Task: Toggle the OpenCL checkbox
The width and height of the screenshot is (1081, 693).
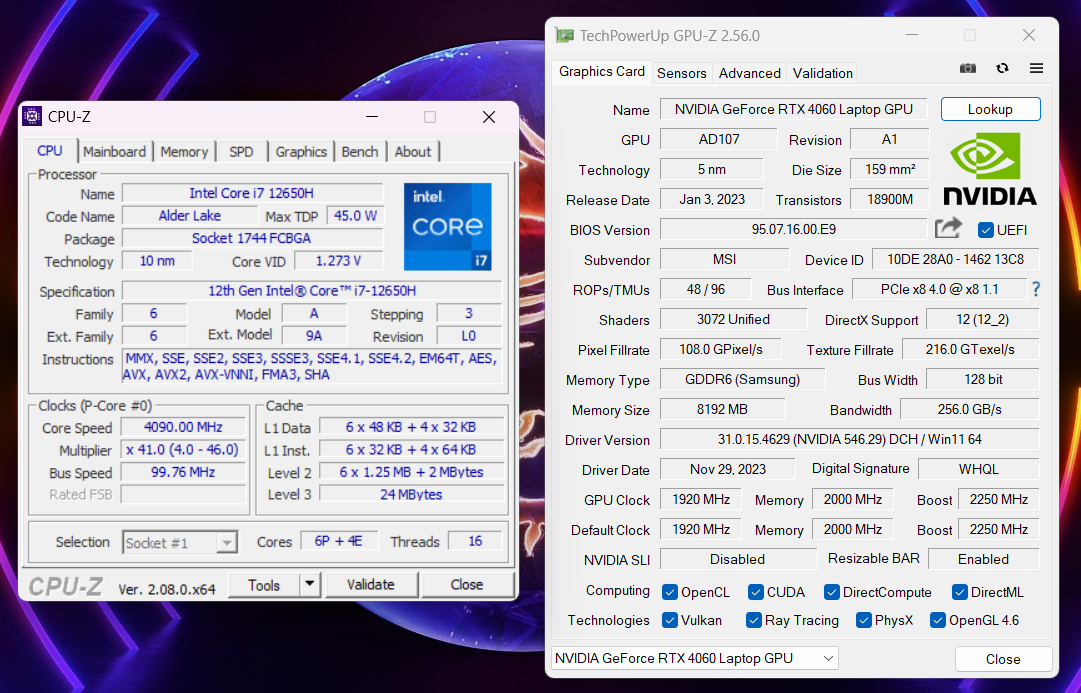Action: click(669, 592)
